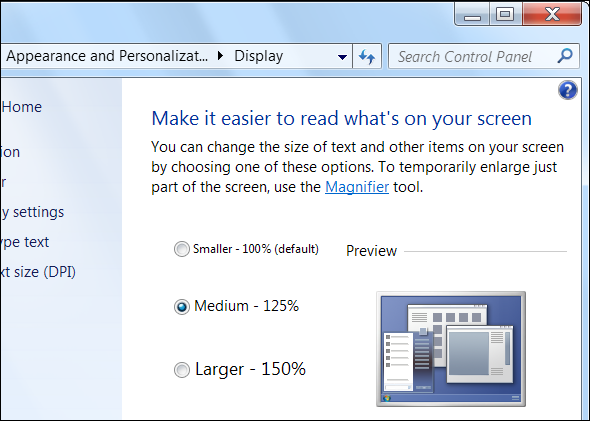Maximize the Display window

505,14
